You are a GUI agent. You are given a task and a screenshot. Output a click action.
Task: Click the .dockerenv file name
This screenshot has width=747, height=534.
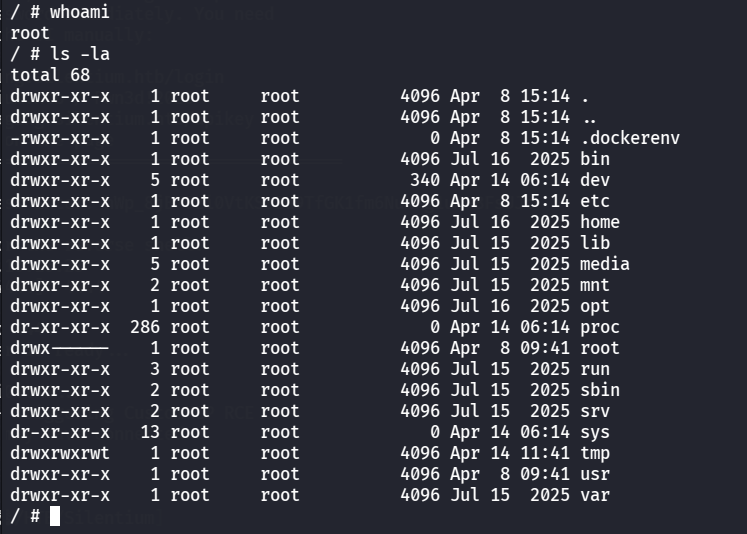point(629,138)
